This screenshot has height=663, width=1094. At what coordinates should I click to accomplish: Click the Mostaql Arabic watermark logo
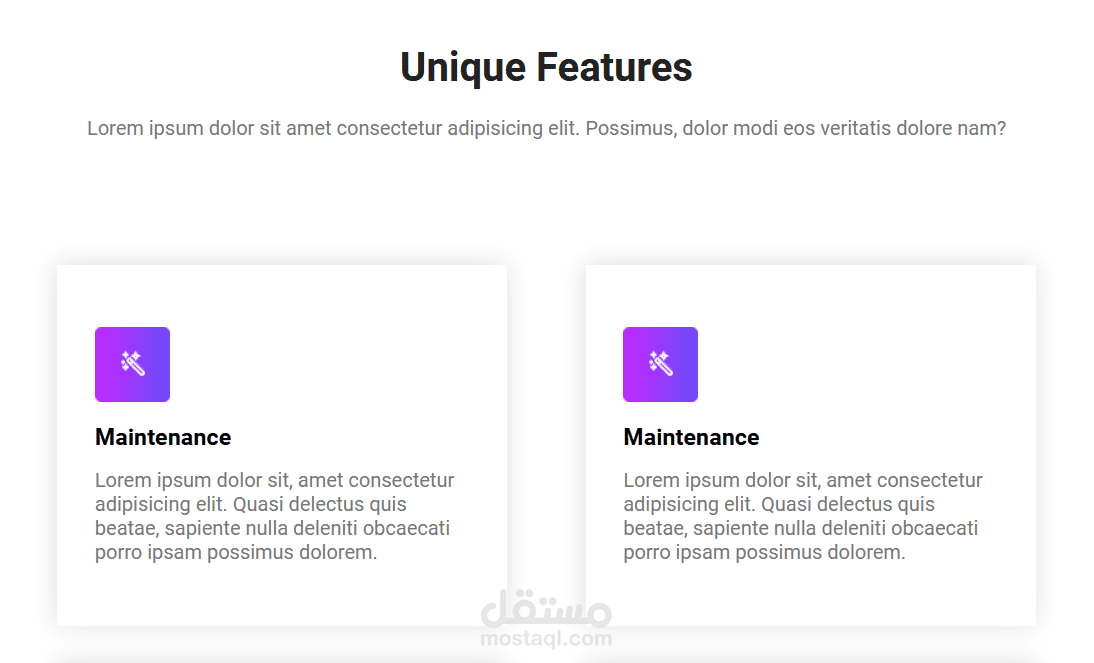click(546, 607)
